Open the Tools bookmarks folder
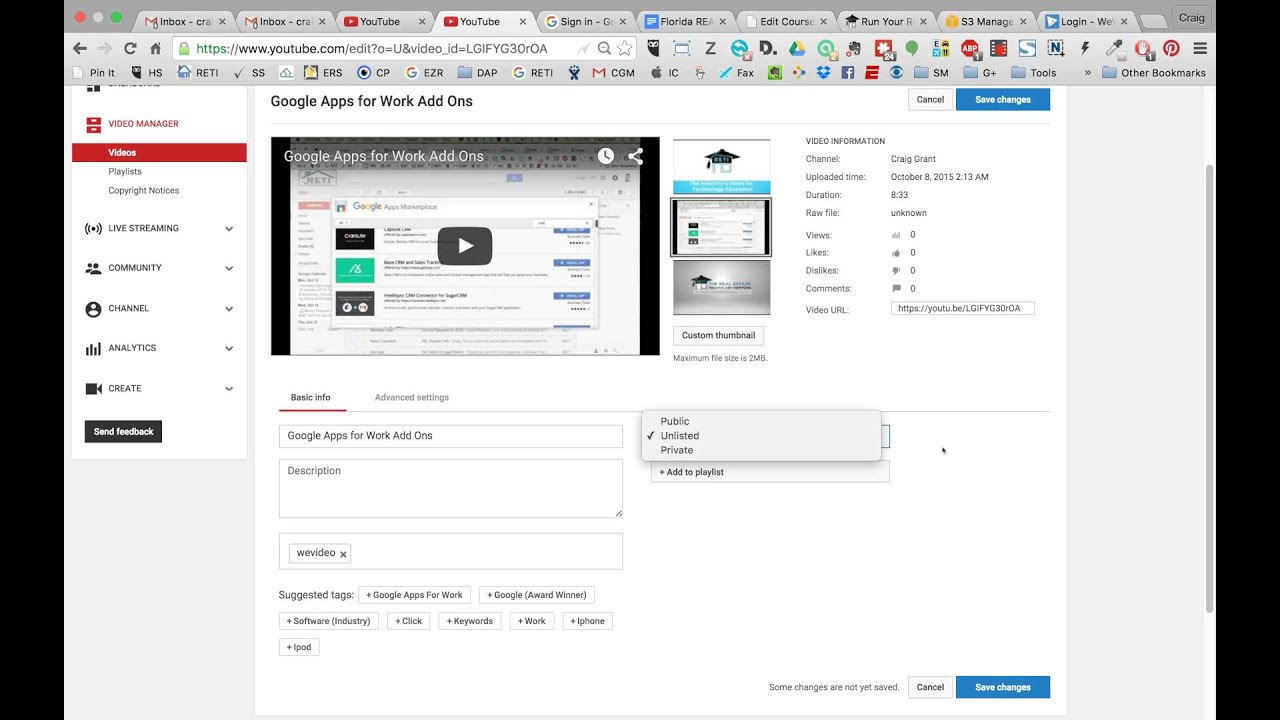Image resolution: width=1280 pixels, height=720 pixels. pos(1034,72)
